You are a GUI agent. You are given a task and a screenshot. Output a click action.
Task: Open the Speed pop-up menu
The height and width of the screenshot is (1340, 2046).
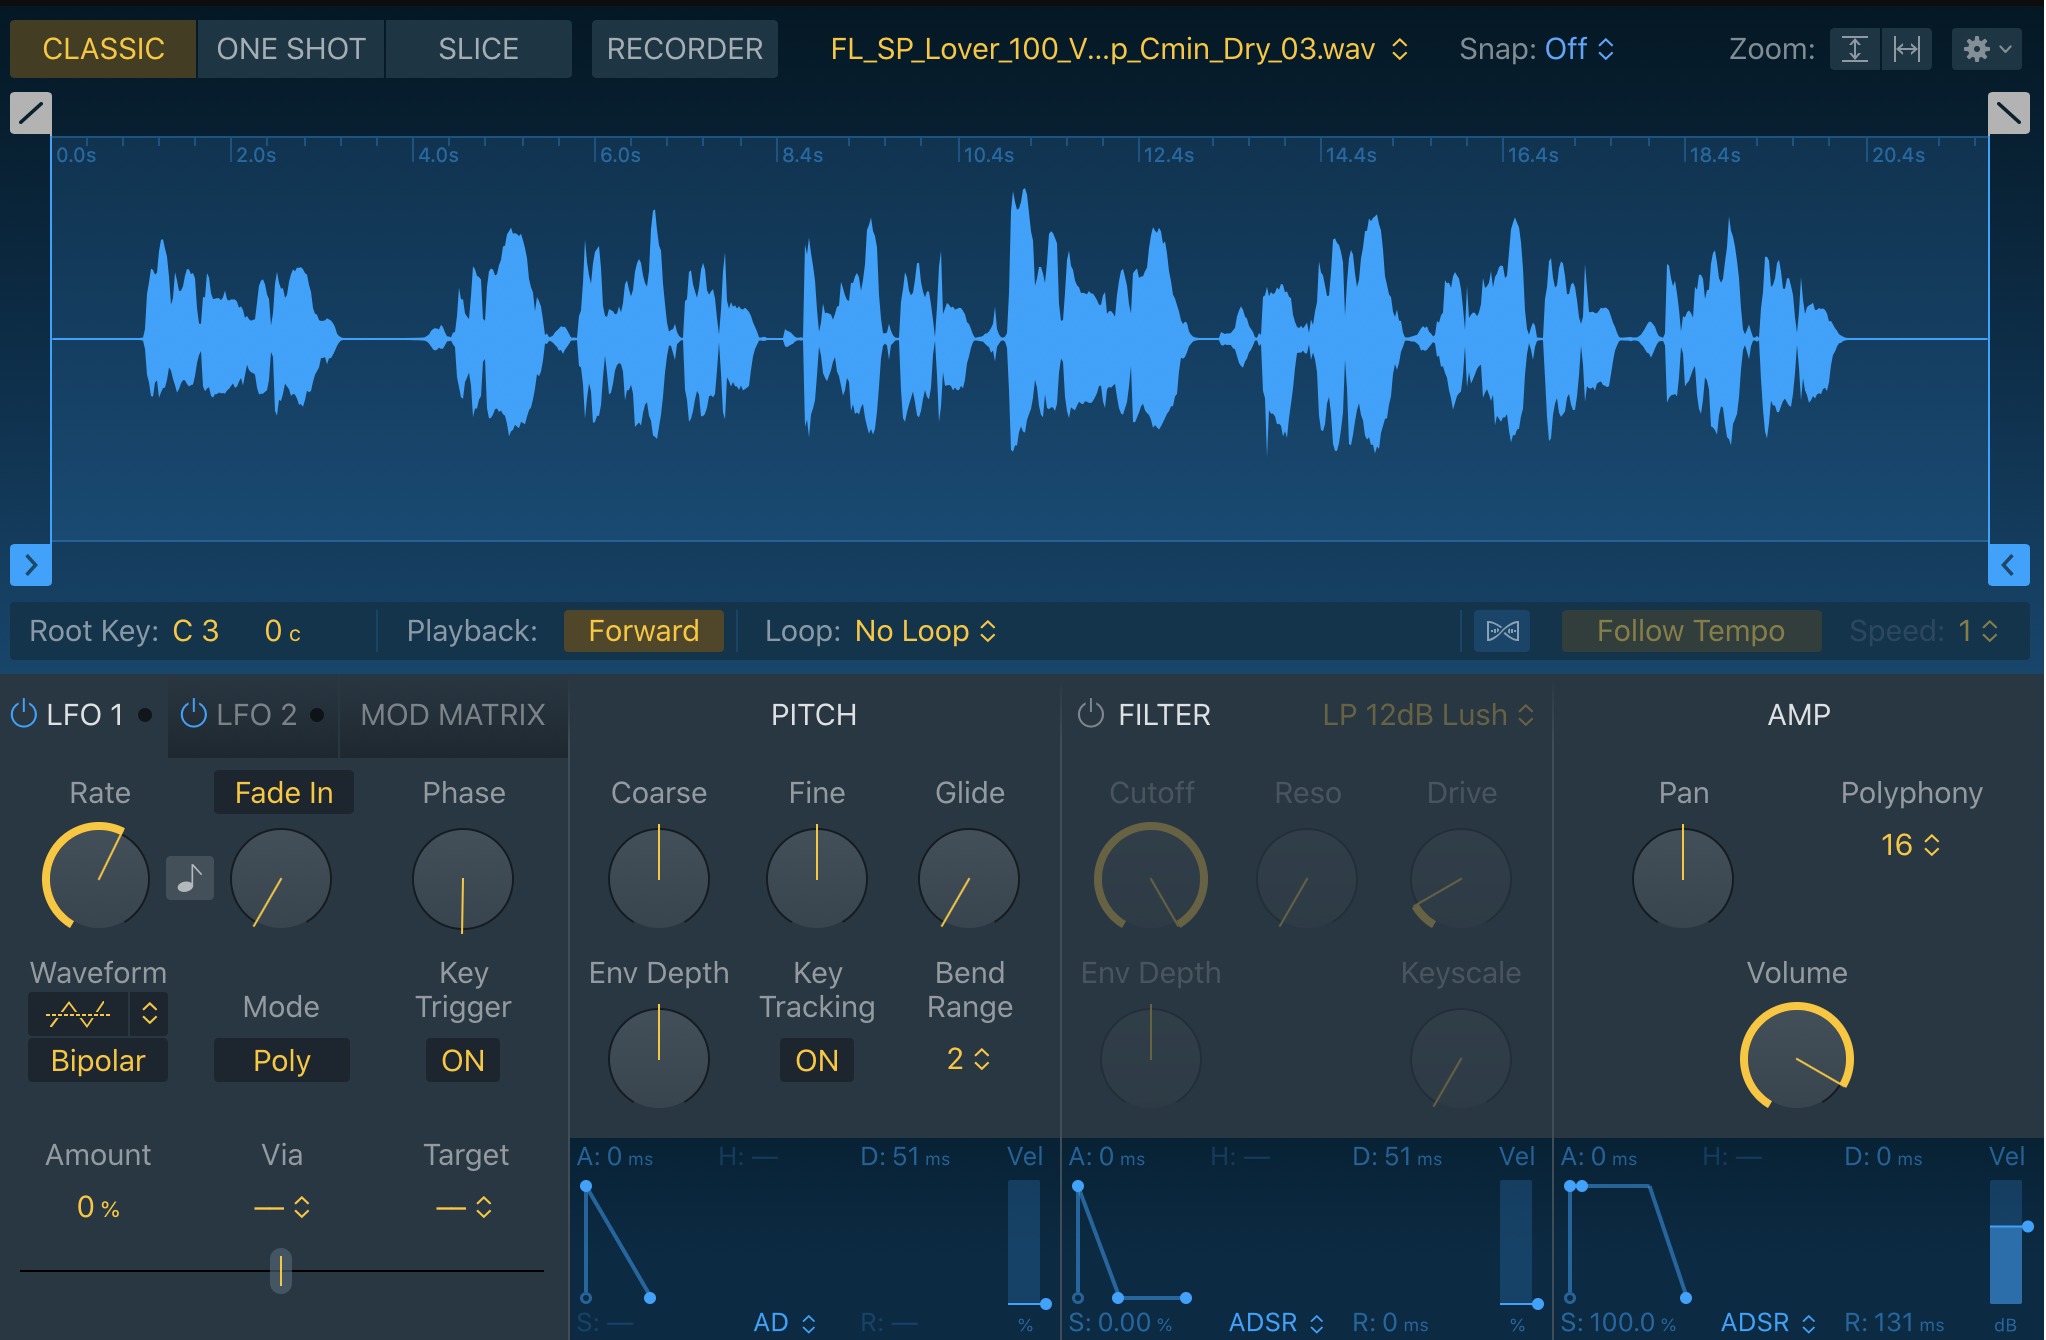(x=1978, y=631)
